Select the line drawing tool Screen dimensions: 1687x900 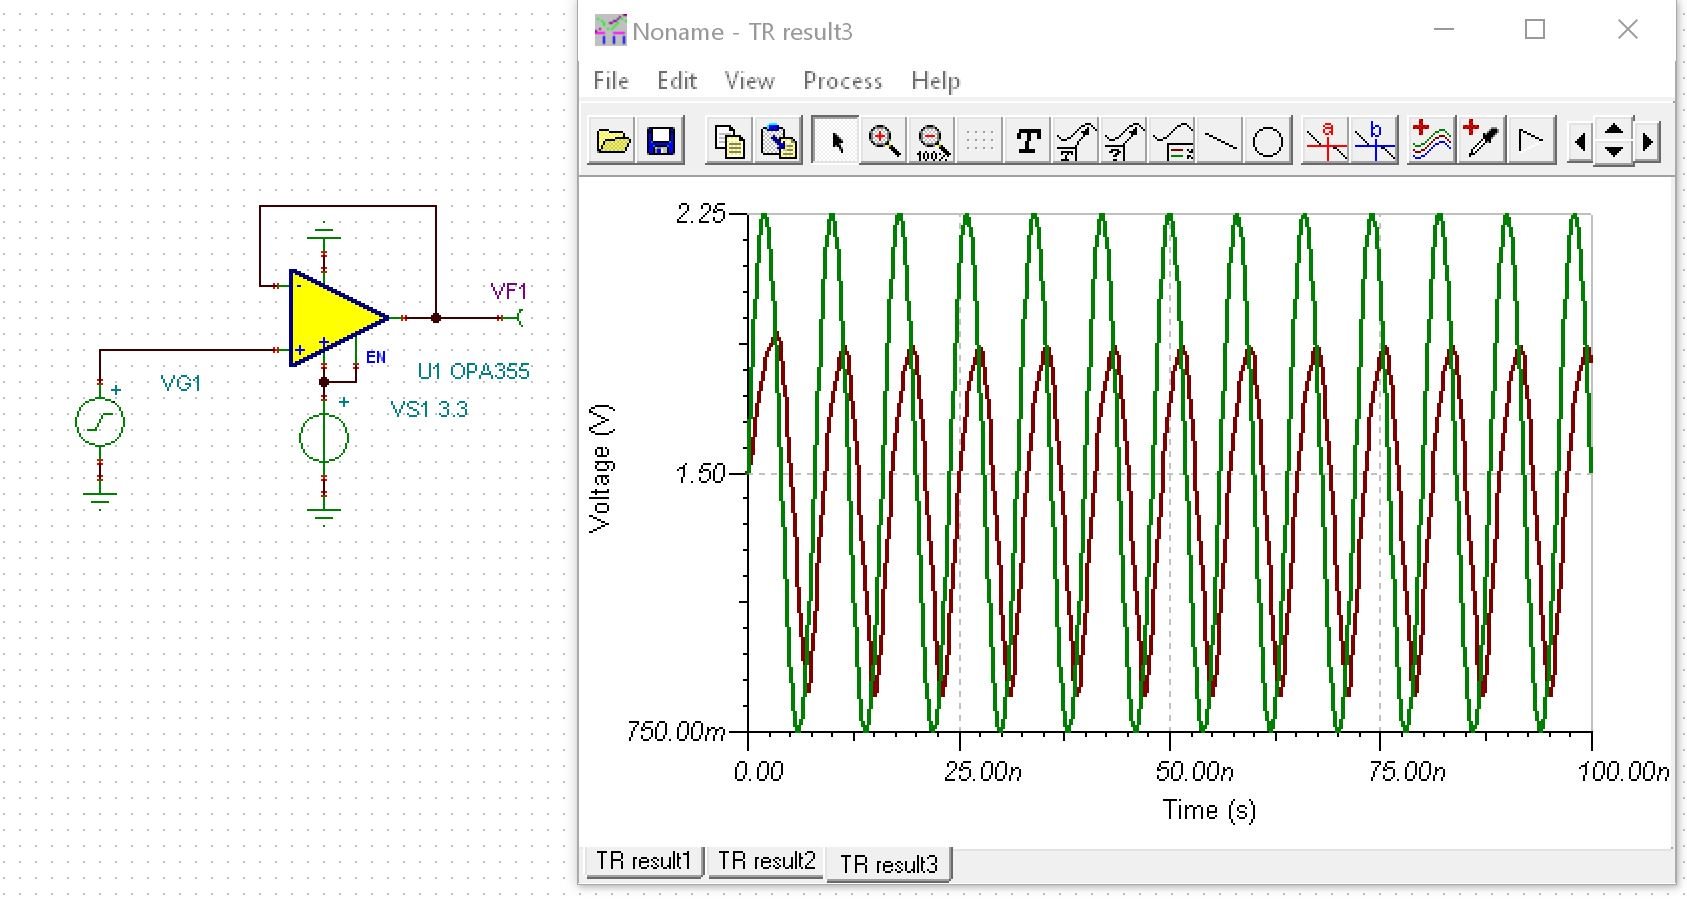1220,142
